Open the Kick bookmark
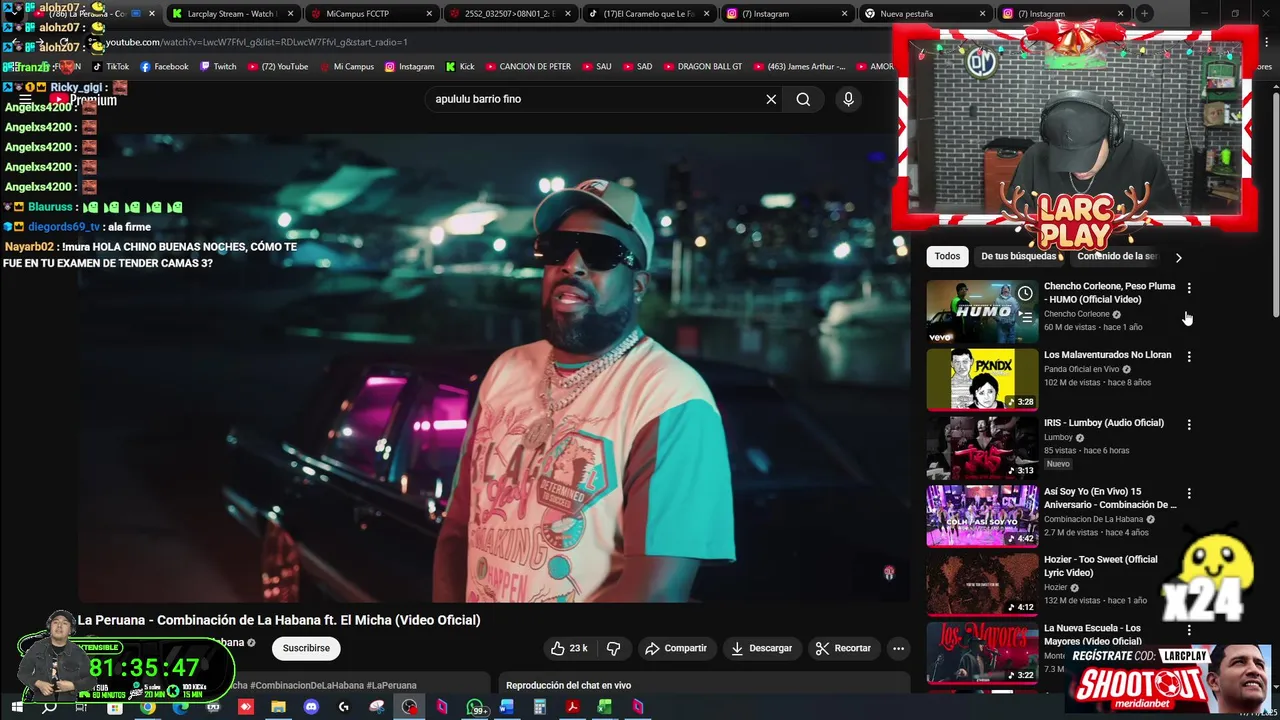 coord(460,67)
